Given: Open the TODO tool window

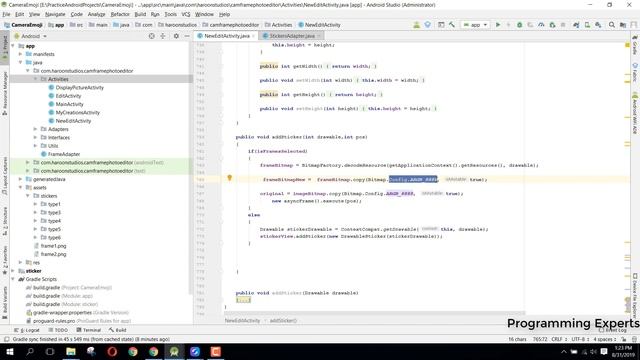Looking at the screenshot, I should (x=58, y=330).
